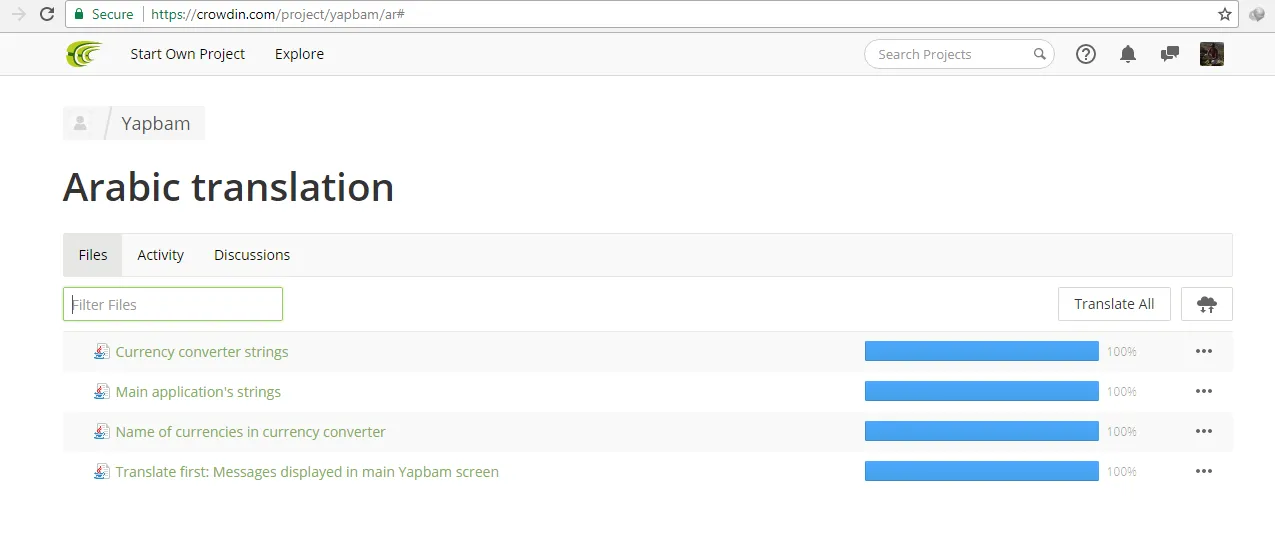
Task: Click 100% label of Currency converter strings
Action: (x=1122, y=352)
